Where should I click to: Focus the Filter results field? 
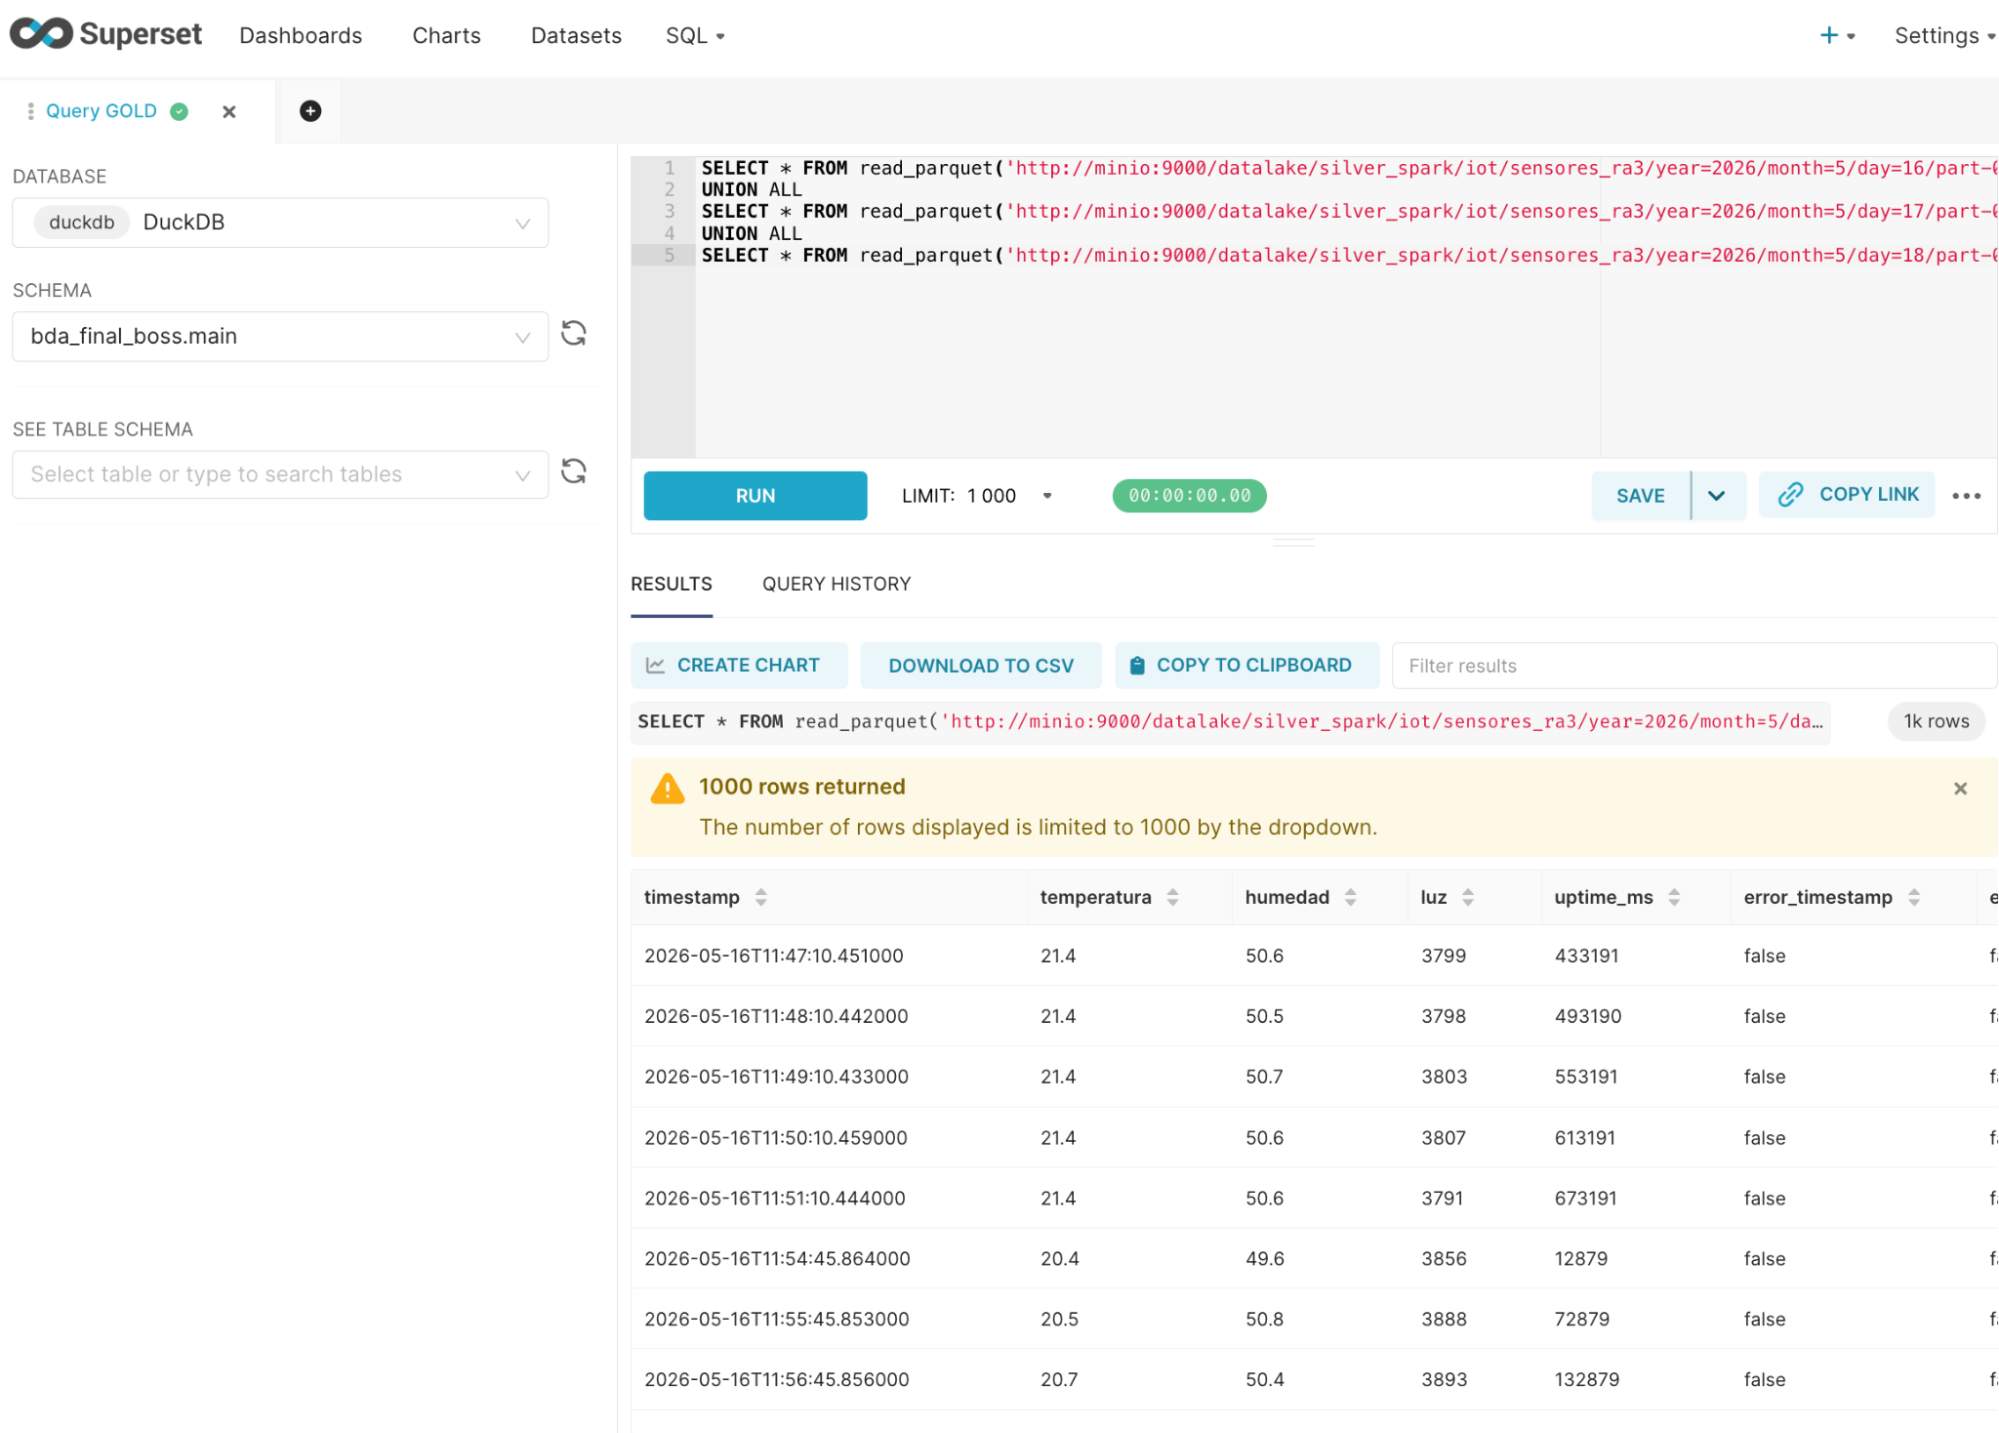point(1694,666)
